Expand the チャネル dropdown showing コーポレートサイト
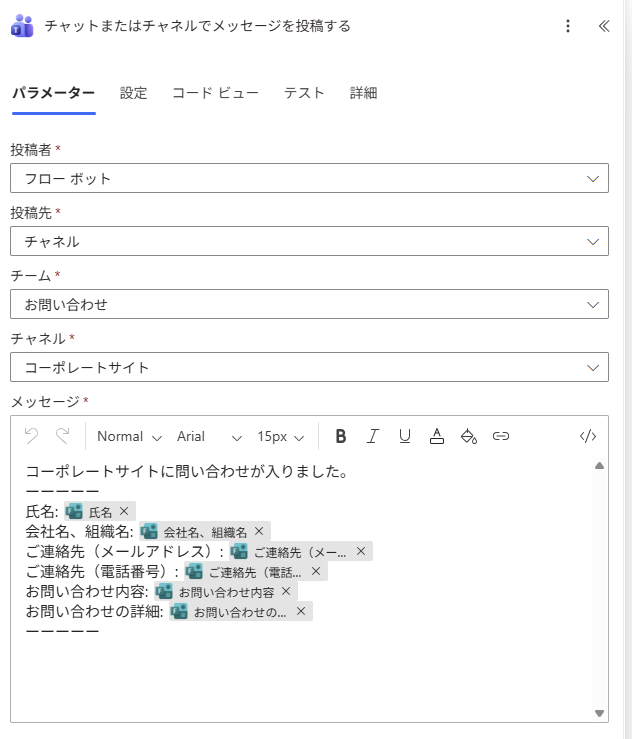 [x=309, y=367]
